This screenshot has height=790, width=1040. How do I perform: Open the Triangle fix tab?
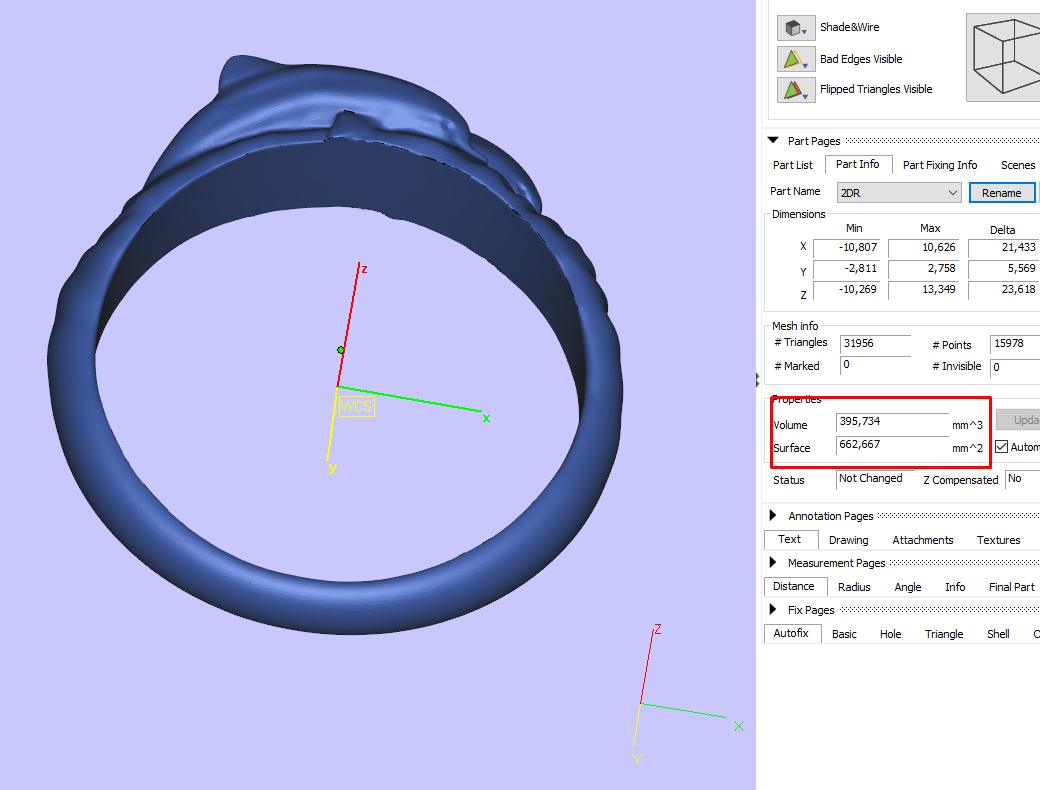(944, 634)
